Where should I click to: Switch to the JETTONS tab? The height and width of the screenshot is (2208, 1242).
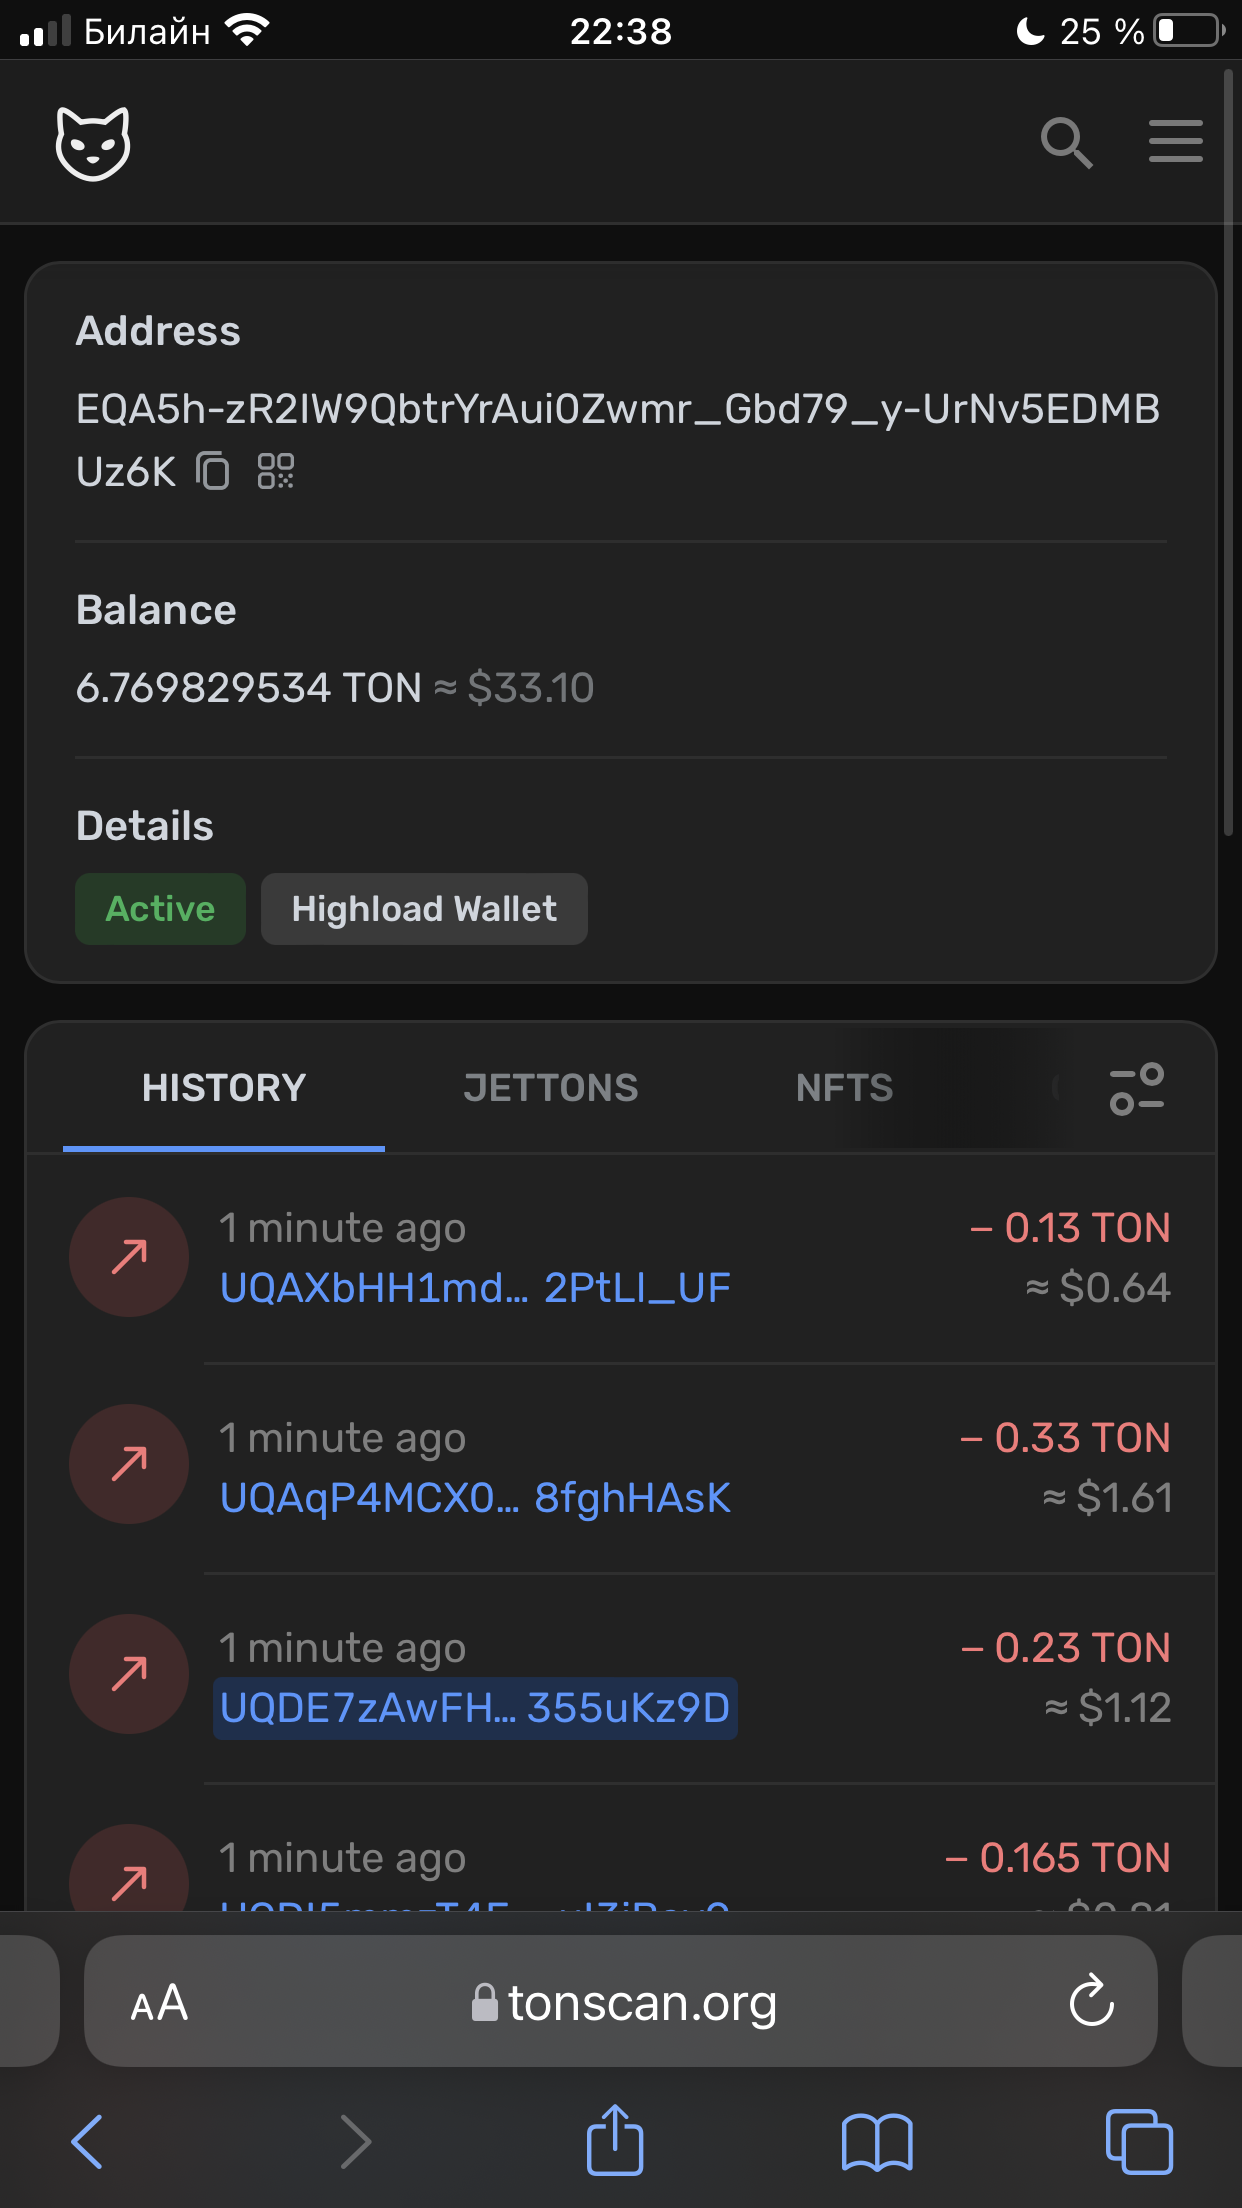pos(550,1088)
